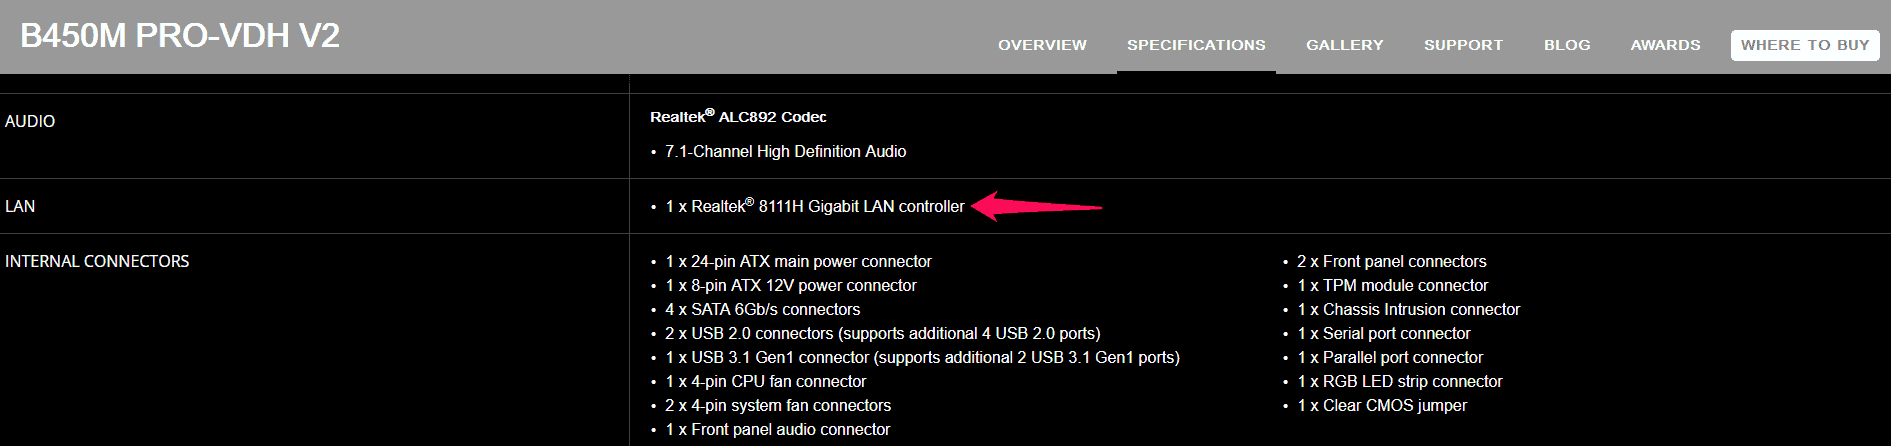Select the Blog tab

click(x=1567, y=45)
